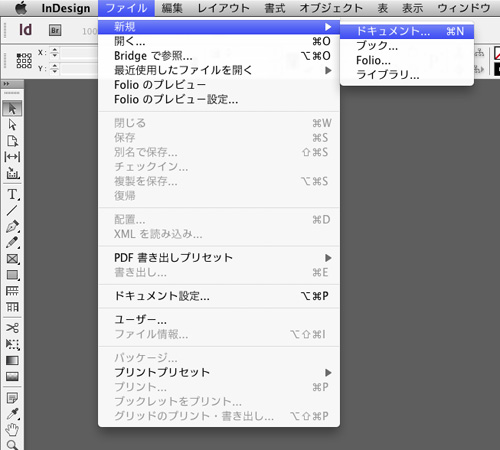Open the 書式 menu
Screen dimensions: 500x450
tap(275, 8)
